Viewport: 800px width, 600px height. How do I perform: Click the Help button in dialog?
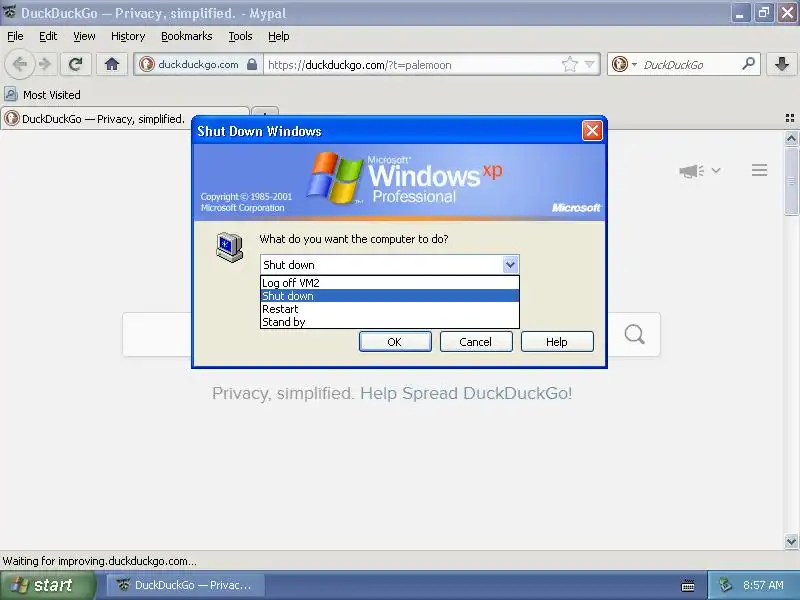pos(557,341)
